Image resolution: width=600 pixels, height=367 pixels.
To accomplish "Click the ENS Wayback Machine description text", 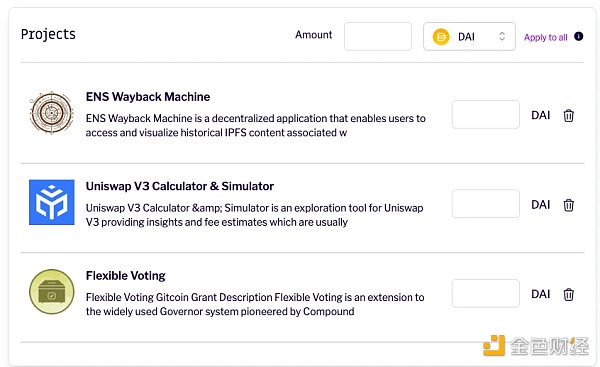I will coord(256,126).
